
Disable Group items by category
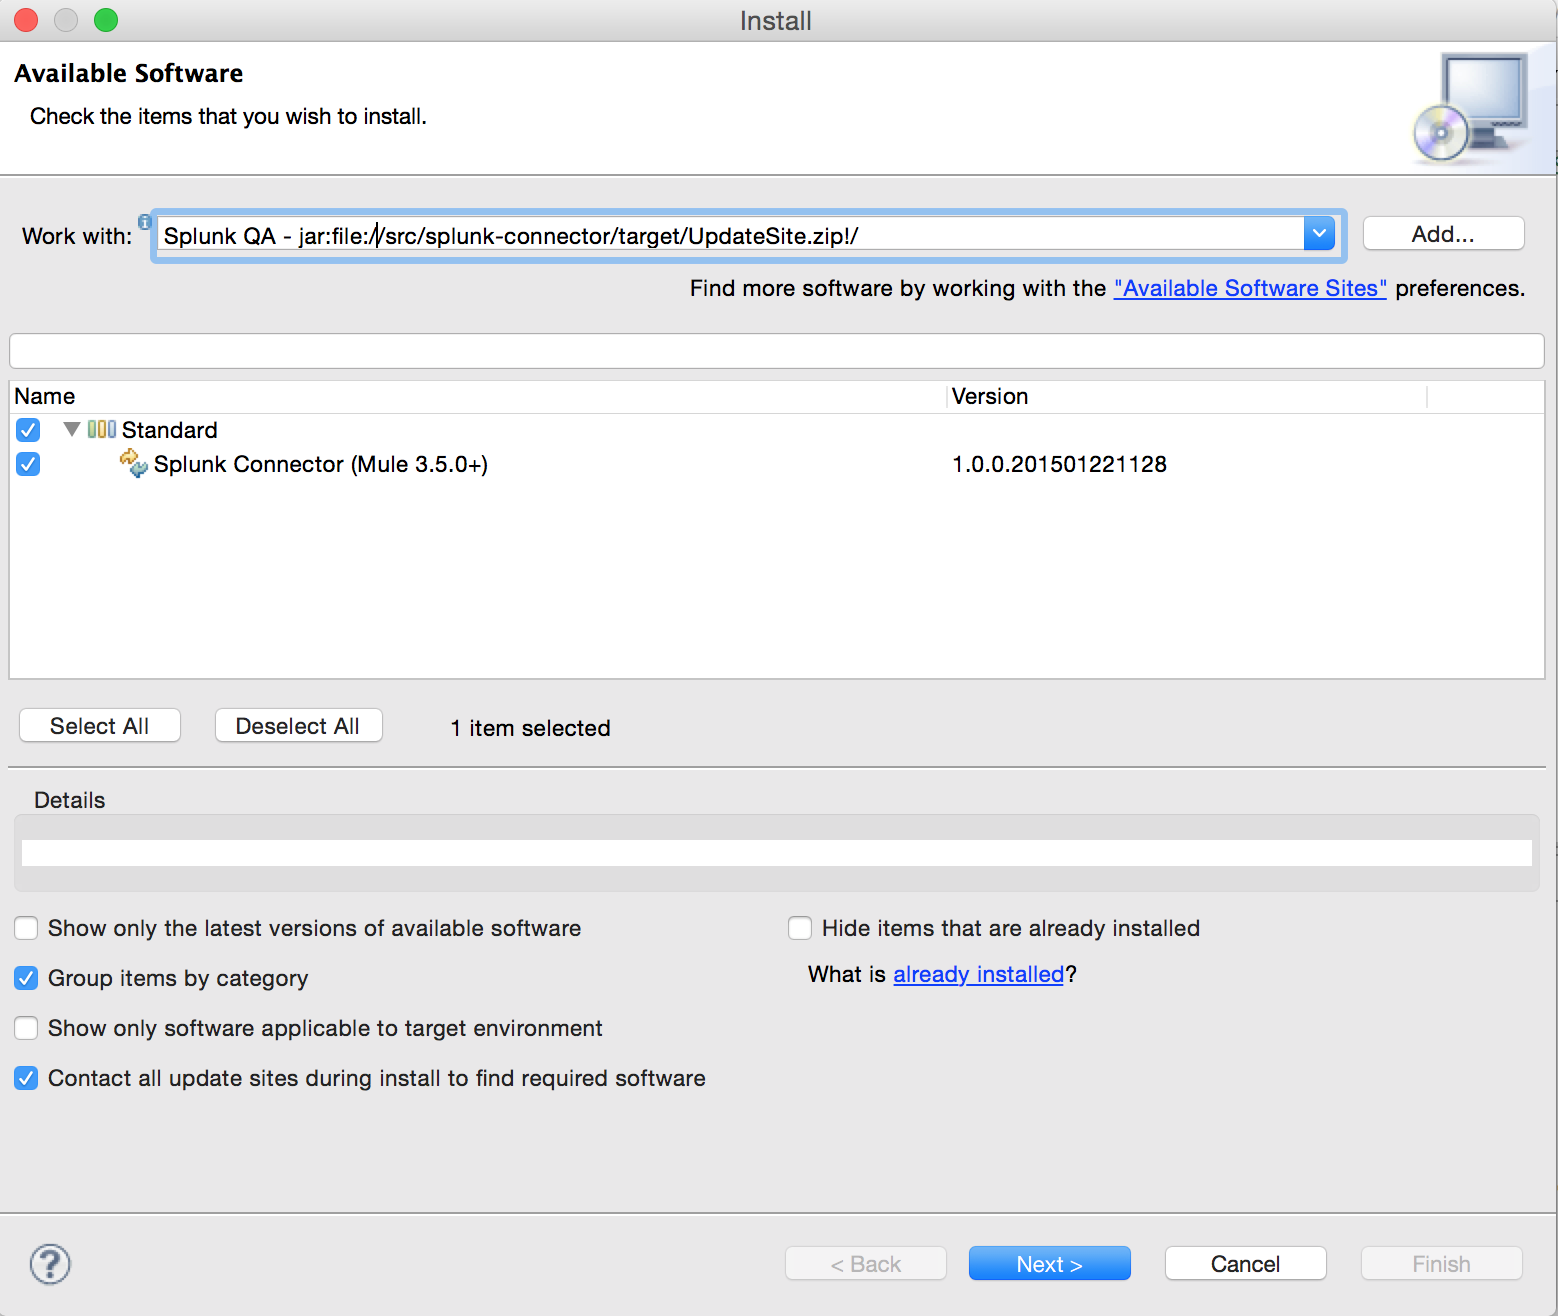point(26,978)
